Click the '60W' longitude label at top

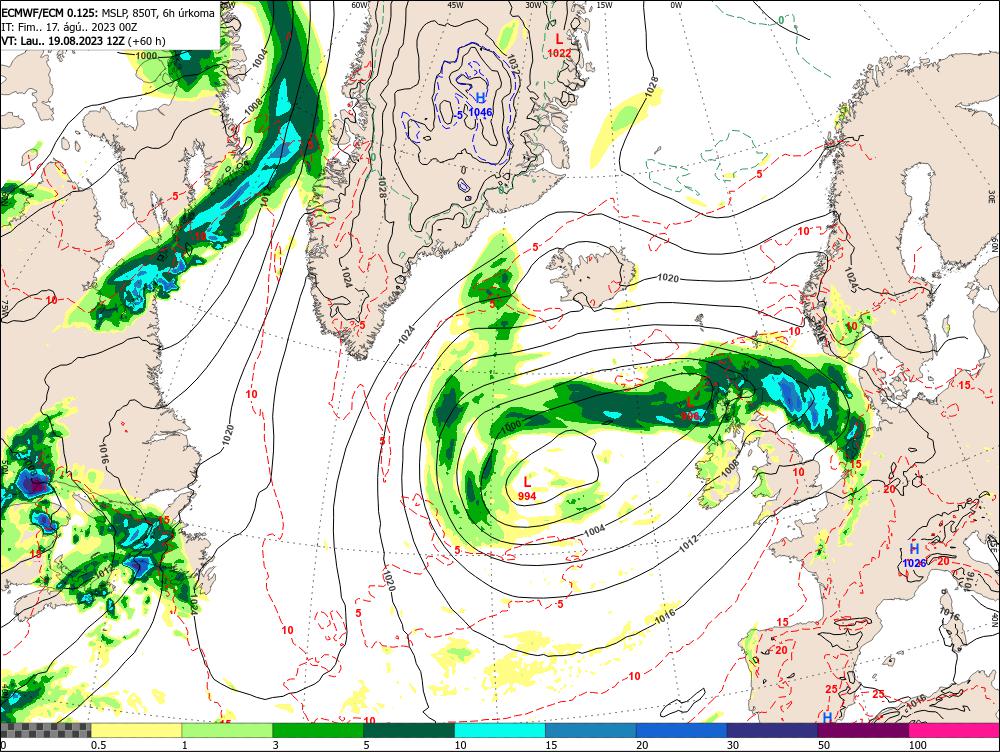point(360,5)
